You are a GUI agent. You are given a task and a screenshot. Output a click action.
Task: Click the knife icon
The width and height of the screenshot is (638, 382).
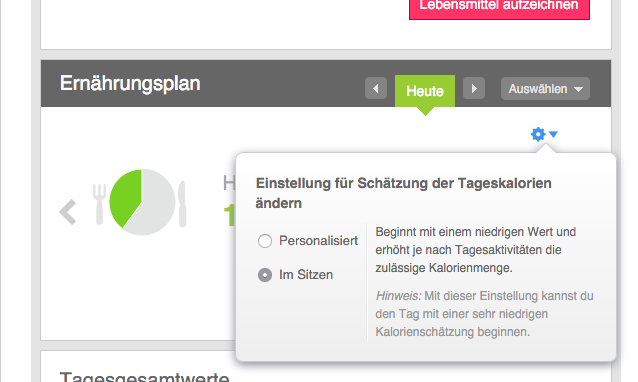pyautogui.click(x=182, y=203)
